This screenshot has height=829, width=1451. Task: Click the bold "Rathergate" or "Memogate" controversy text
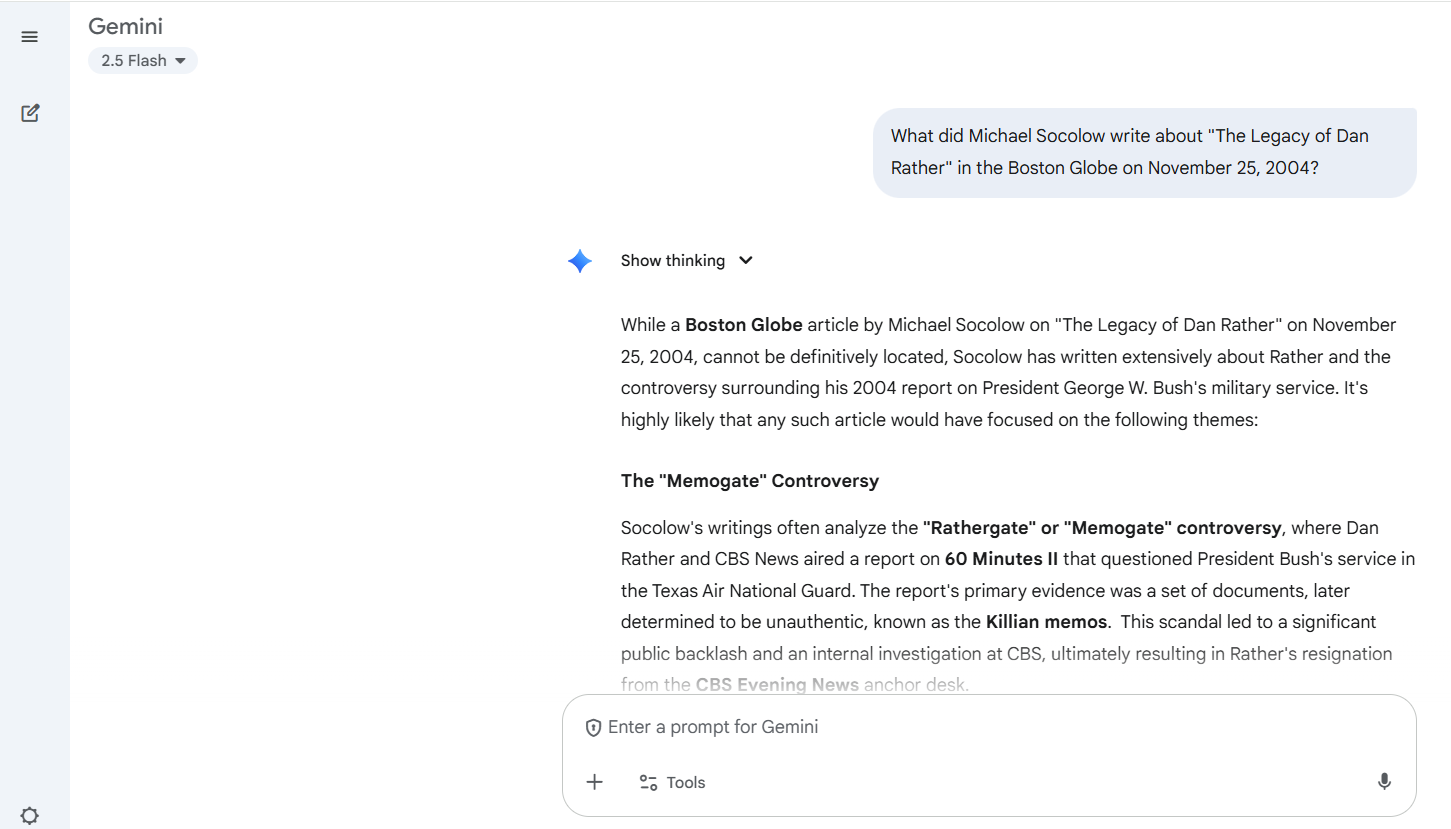click(1102, 528)
